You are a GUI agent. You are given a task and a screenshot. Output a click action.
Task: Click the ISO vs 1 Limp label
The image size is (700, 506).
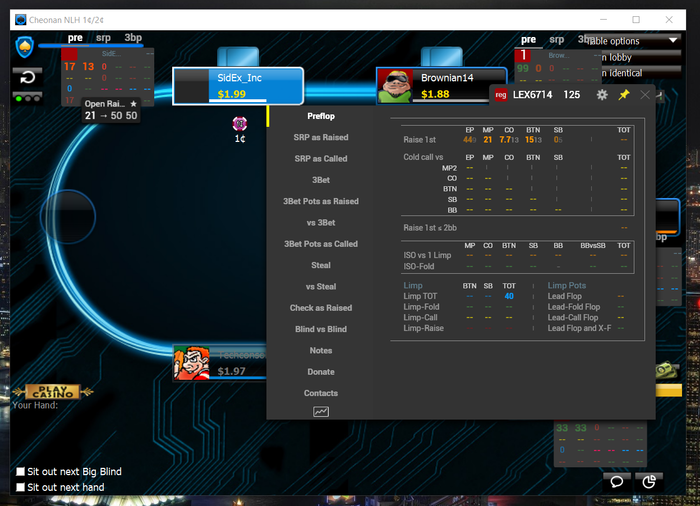coord(427,255)
